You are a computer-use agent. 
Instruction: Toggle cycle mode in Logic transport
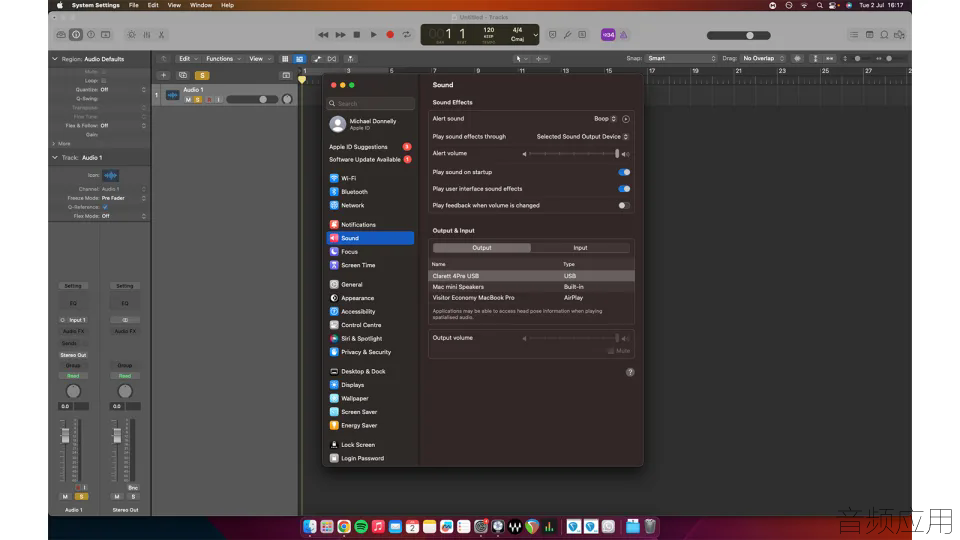pos(407,35)
